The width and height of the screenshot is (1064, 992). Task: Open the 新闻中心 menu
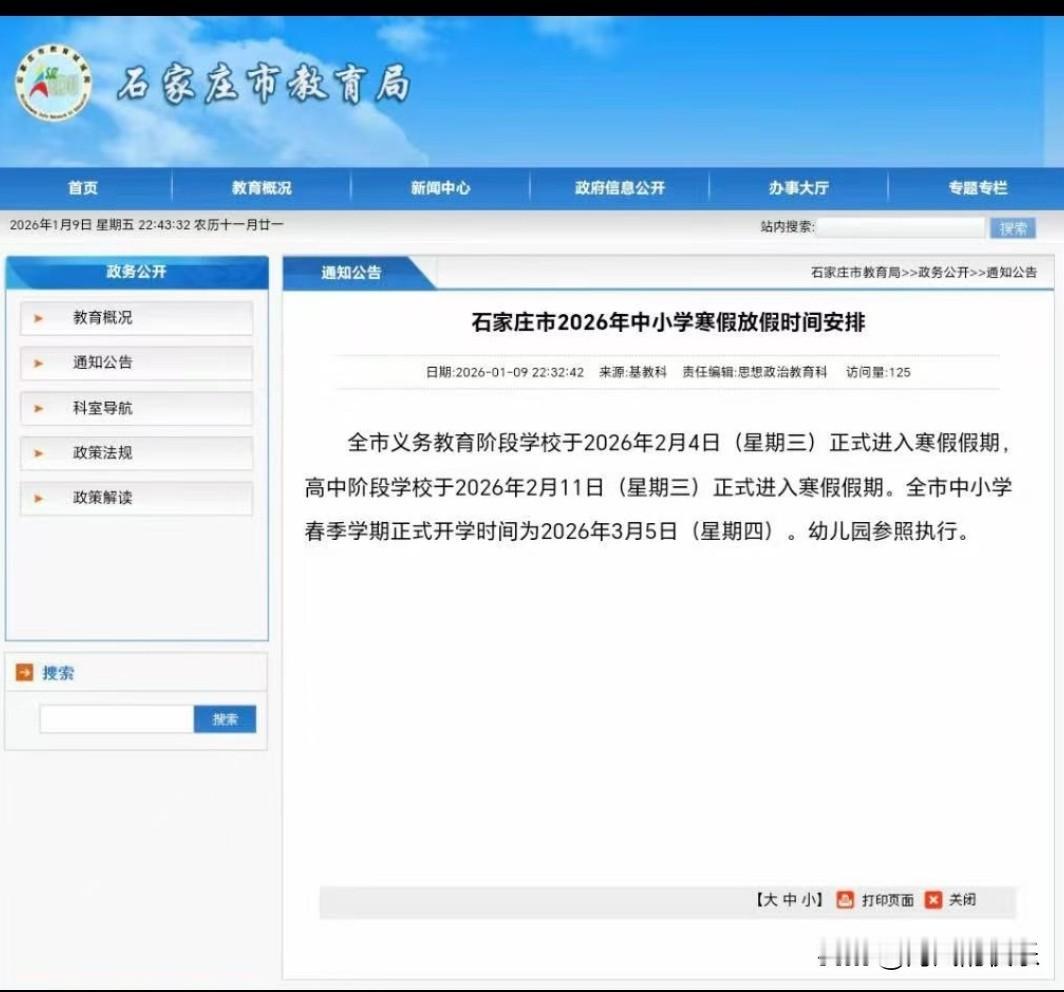pyautogui.click(x=440, y=187)
